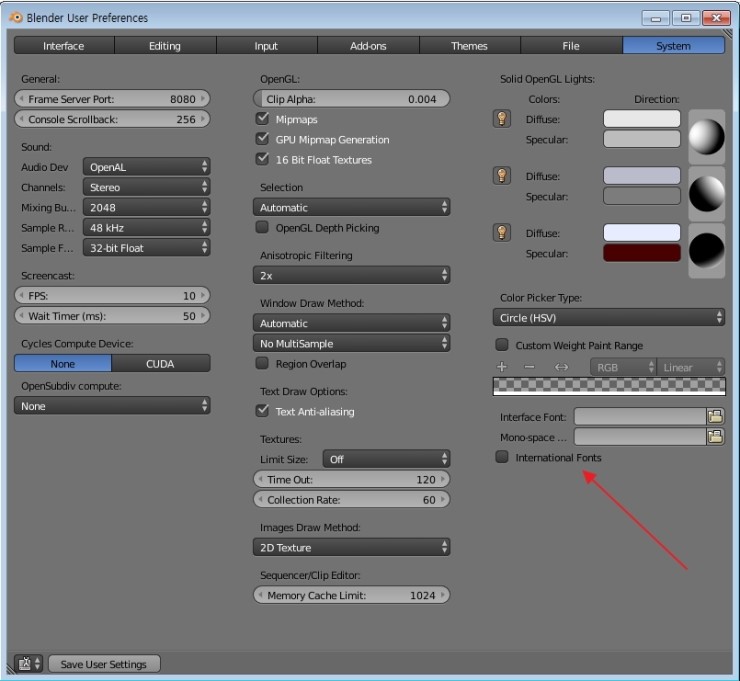The height and width of the screenshot is (681, 740).
Task: Browse for Interface Font file
Action: 715,417
